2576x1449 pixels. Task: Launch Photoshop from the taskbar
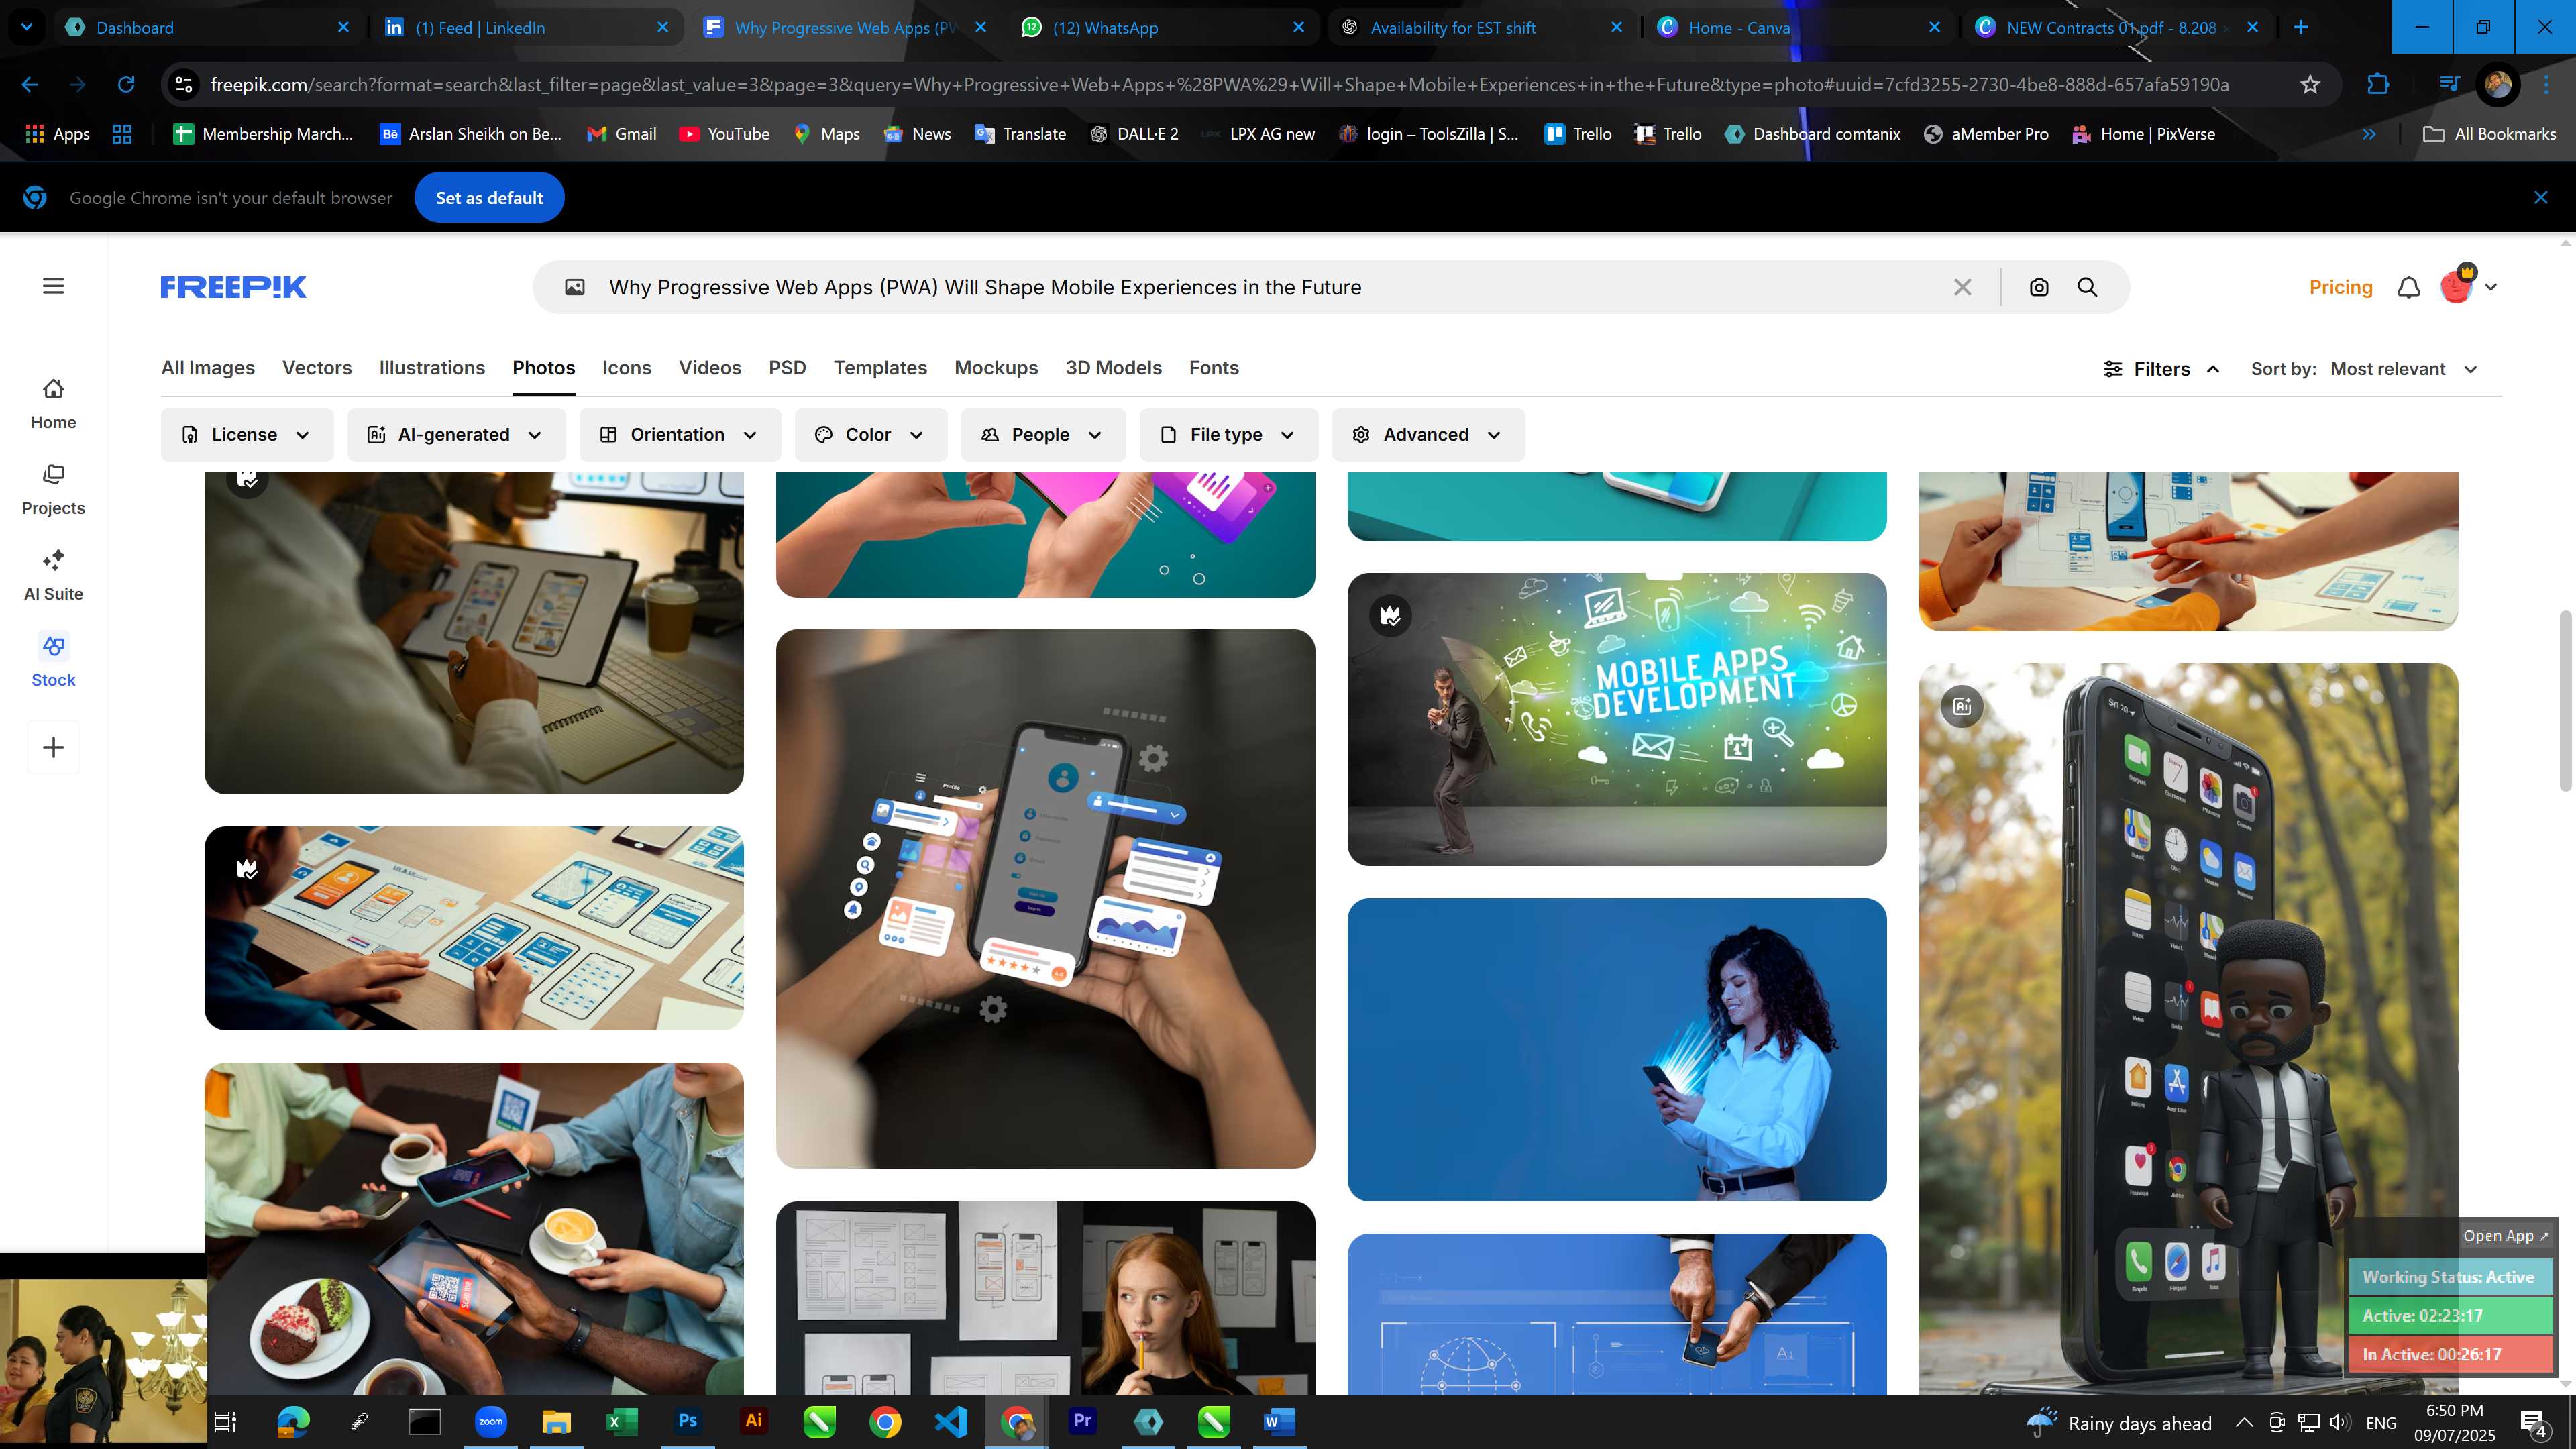pos(688,1421)
